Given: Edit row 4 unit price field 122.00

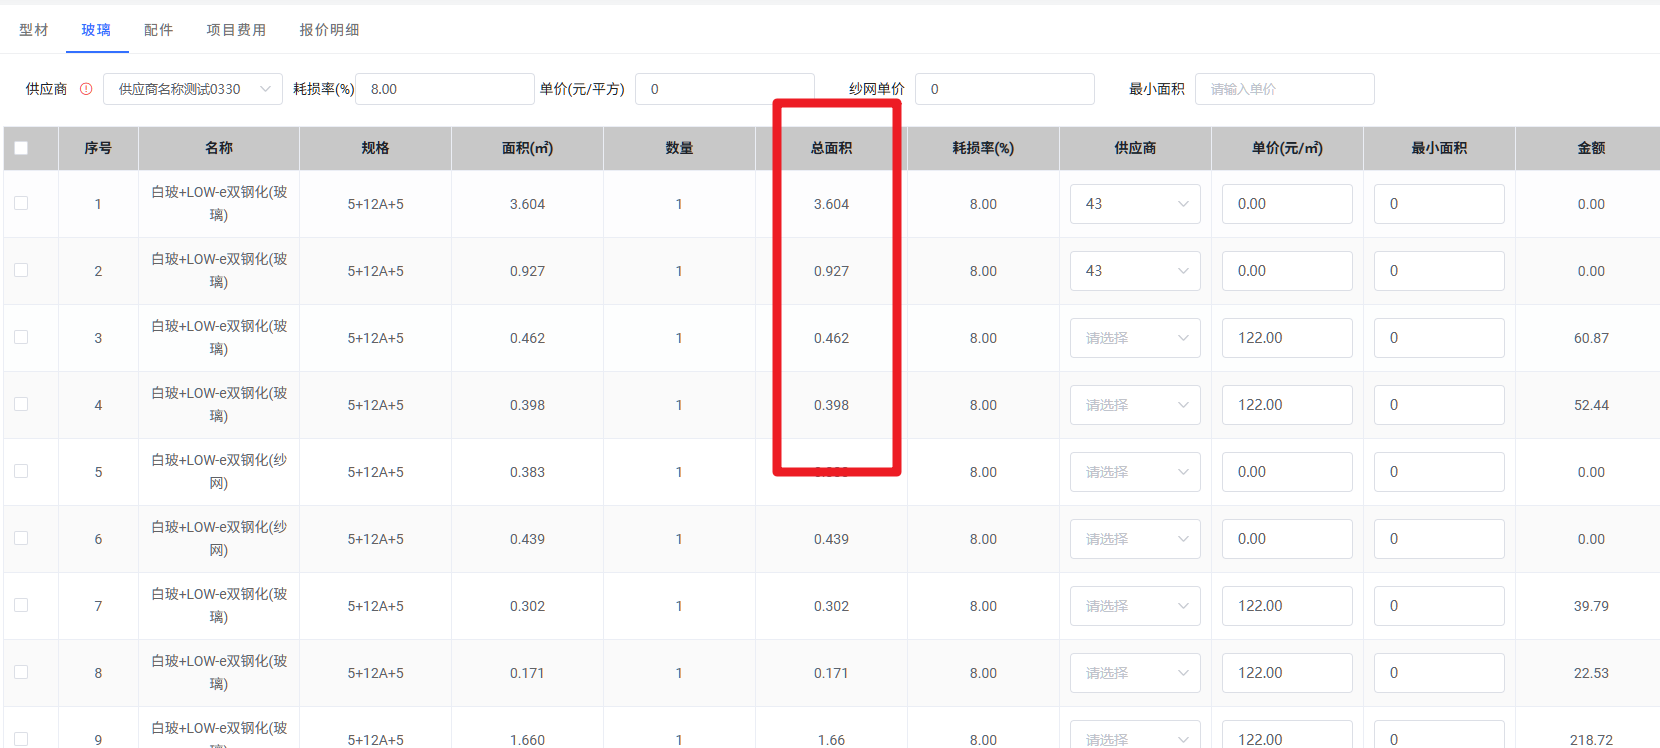Looking at the screenshot, I should coord(1286,405).
